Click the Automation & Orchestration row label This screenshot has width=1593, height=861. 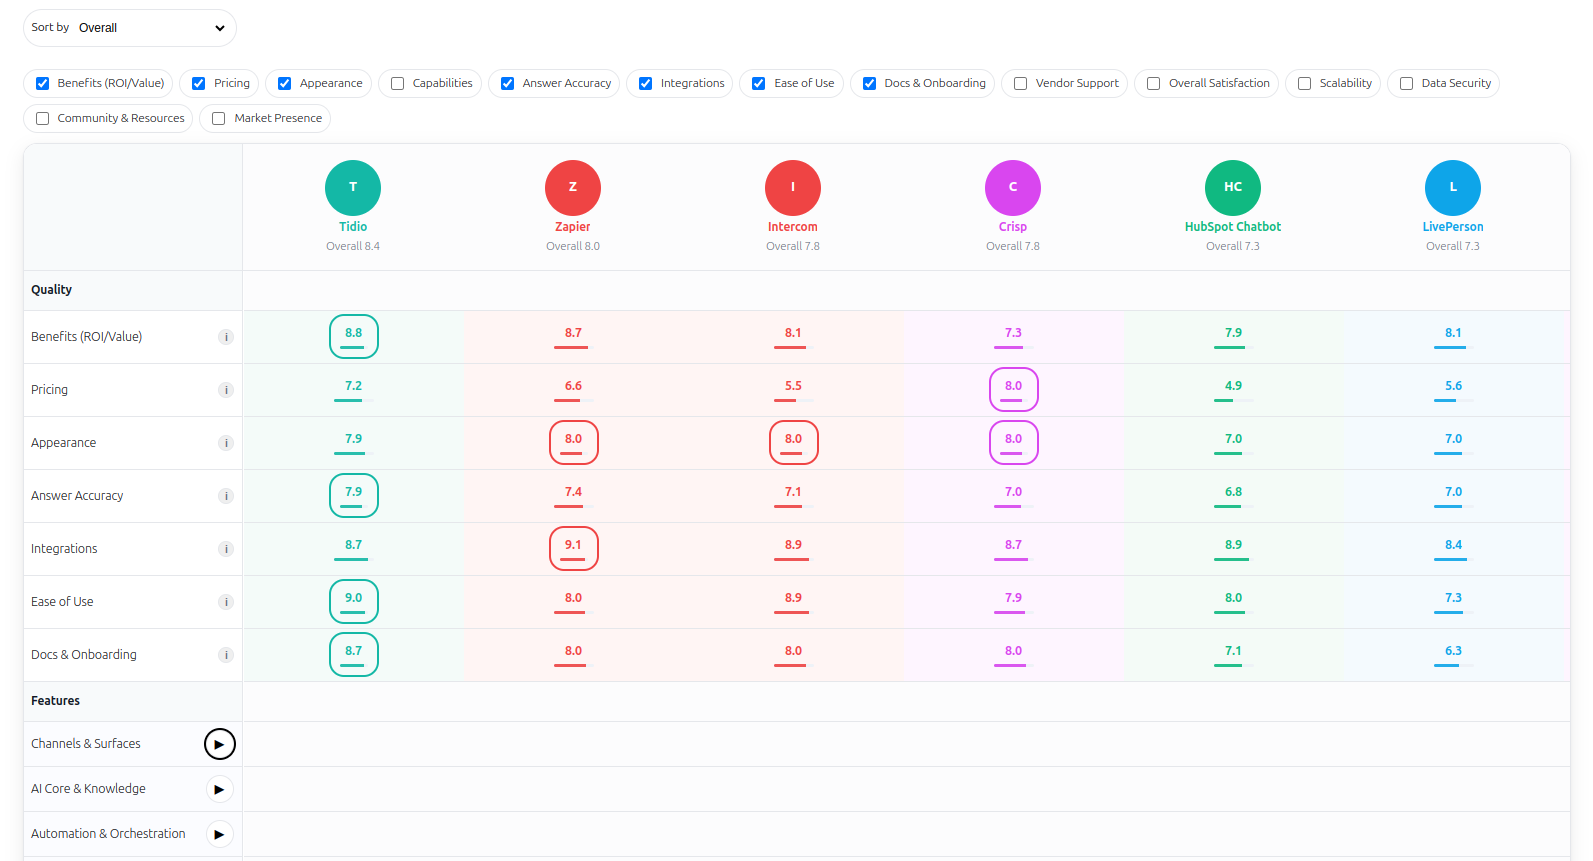tap(108, 834)
